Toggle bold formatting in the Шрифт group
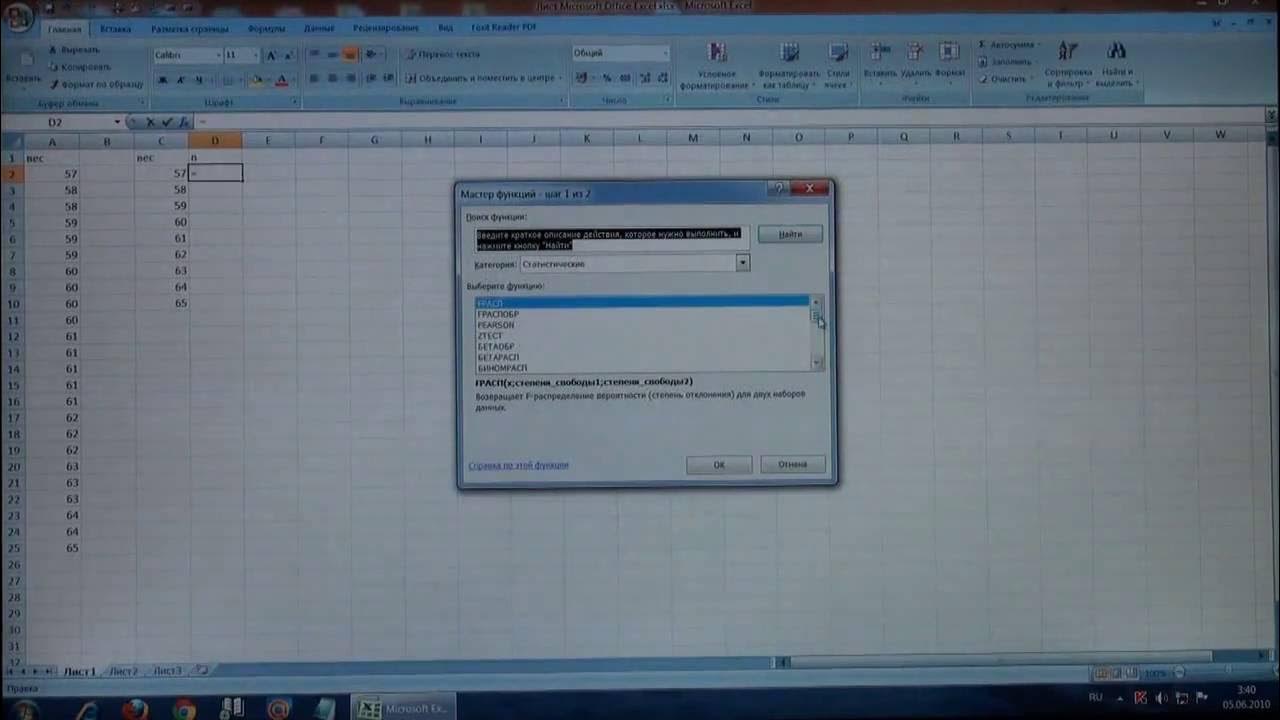 [x=164, y=80]
